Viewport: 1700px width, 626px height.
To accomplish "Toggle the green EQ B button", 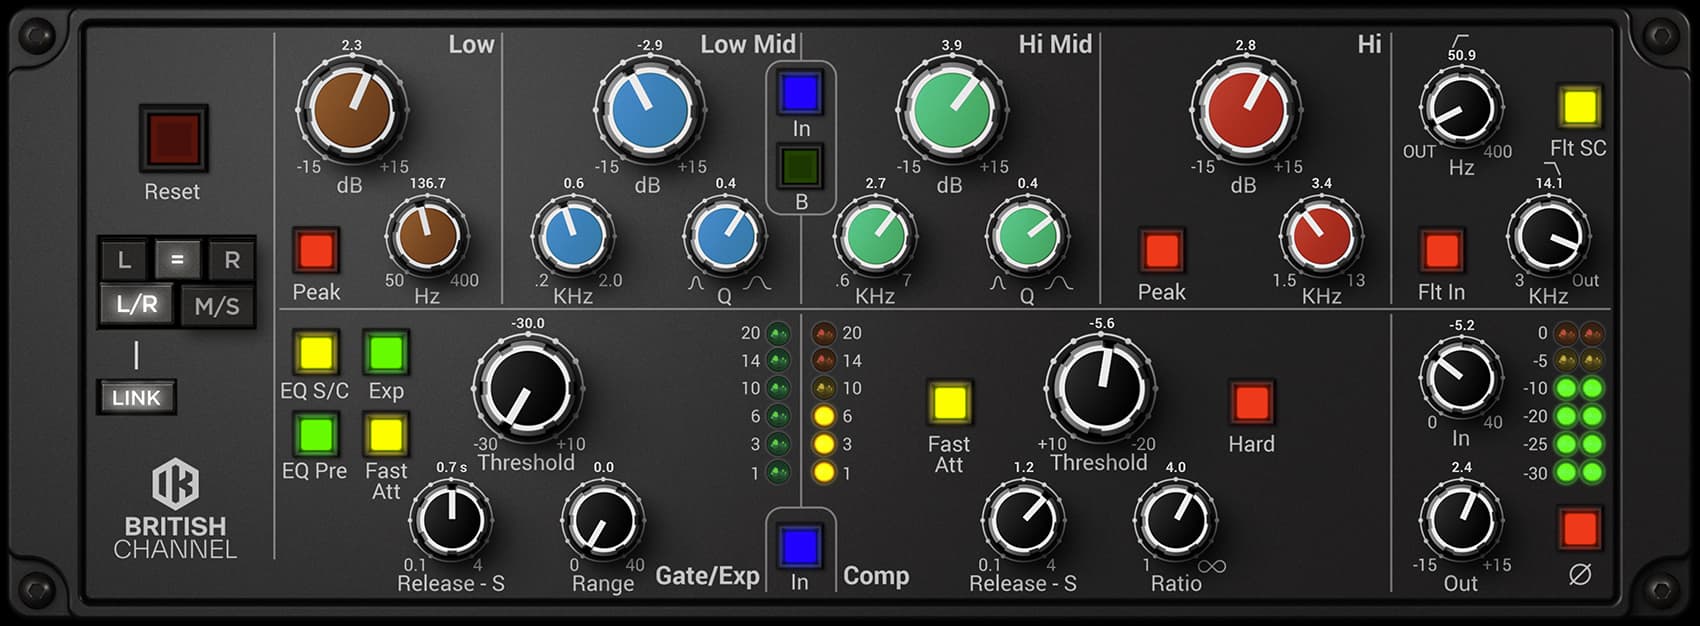I will point(800,166).
